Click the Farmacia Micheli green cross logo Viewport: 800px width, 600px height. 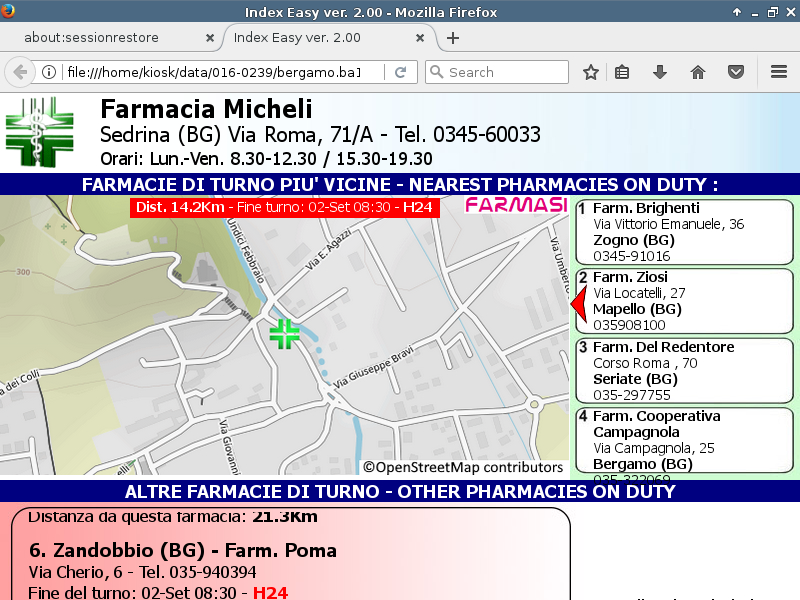click(39, 132)
